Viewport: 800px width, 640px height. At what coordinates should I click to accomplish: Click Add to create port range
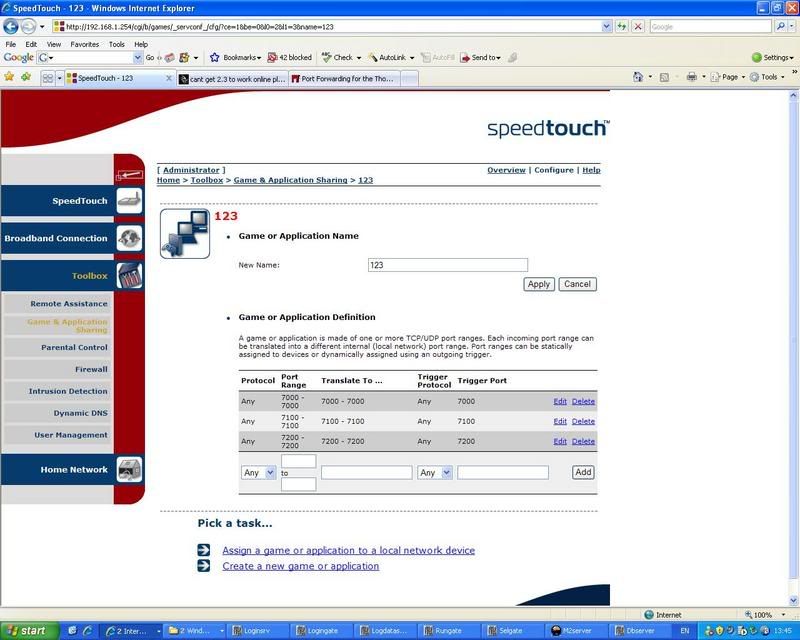click(583, 472)
